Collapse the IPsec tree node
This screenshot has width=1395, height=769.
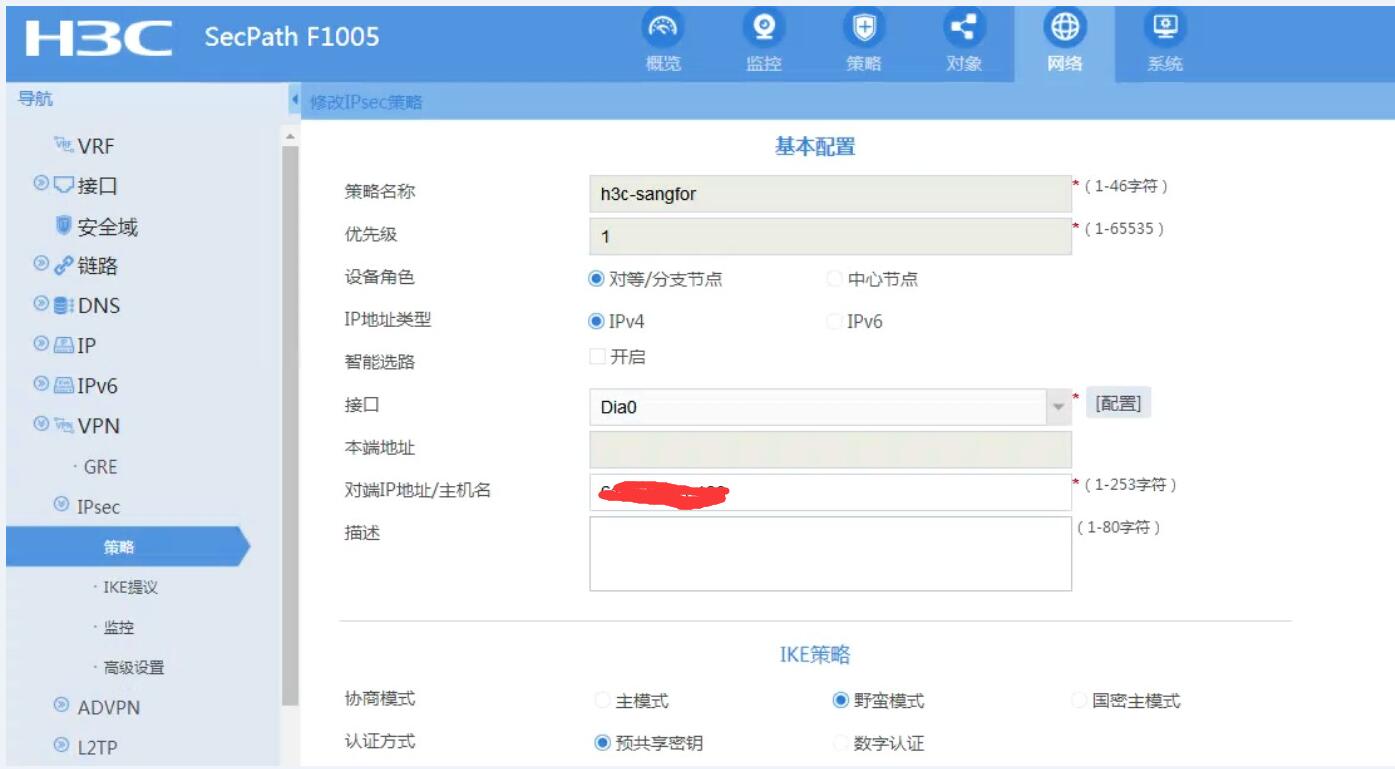pyautogui.click(x=61, y=505)
